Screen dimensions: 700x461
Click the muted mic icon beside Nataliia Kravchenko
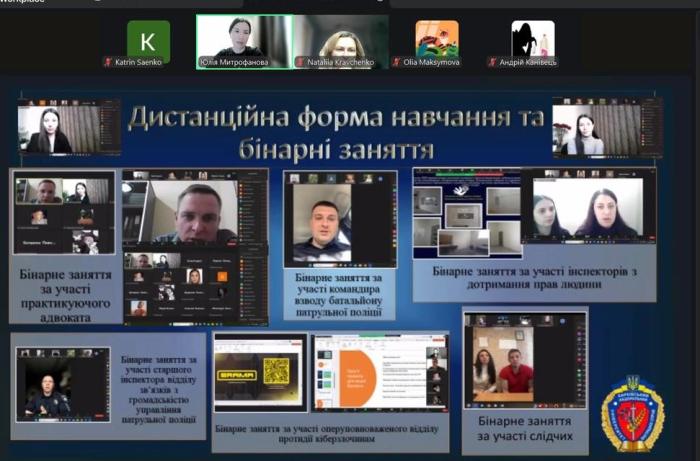(301, 62)
